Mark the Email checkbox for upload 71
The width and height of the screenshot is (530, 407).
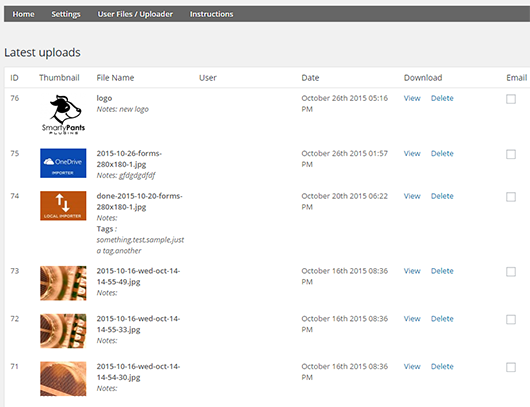[511, 367]
